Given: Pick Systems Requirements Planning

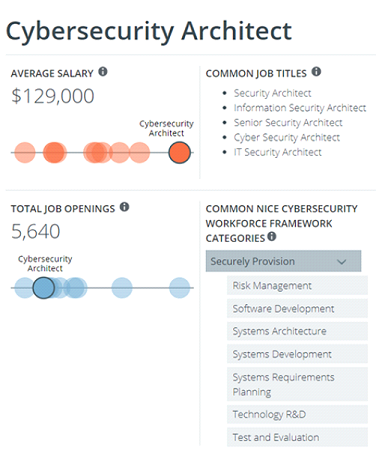Looking at the screenshot, I should point(297,384).
